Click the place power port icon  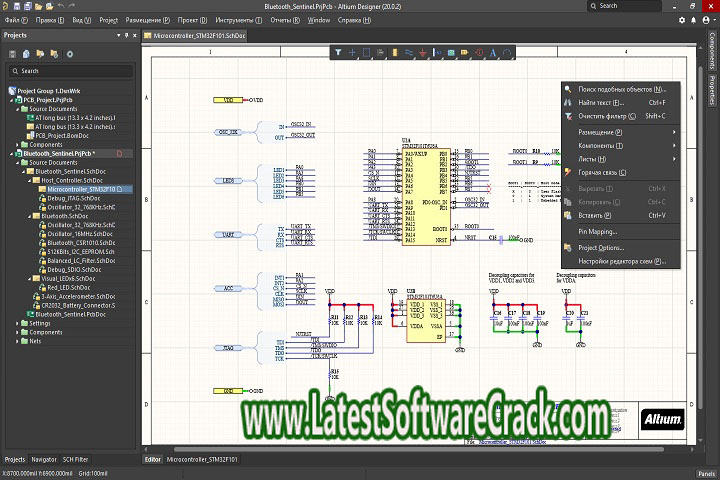pyautogui.click(x=422, y=52)
